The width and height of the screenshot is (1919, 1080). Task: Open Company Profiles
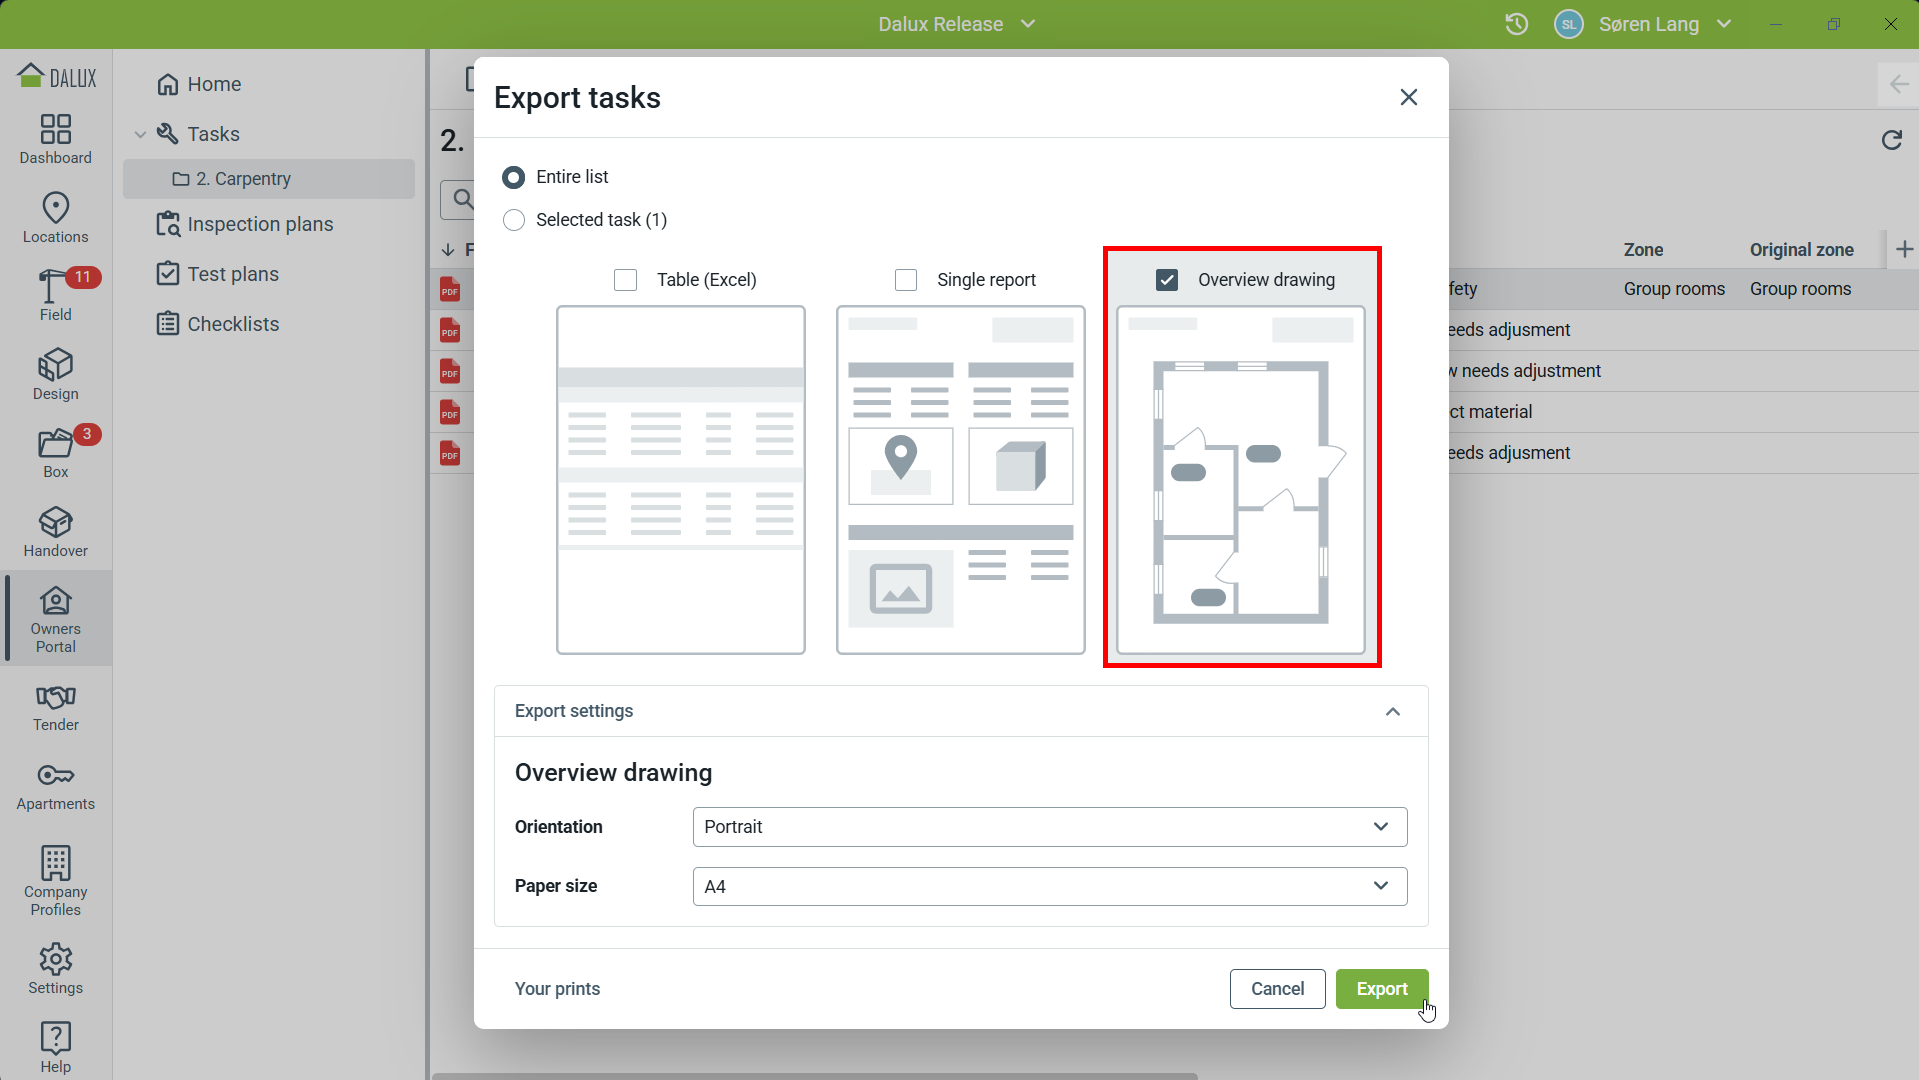(x=56, y=880)
